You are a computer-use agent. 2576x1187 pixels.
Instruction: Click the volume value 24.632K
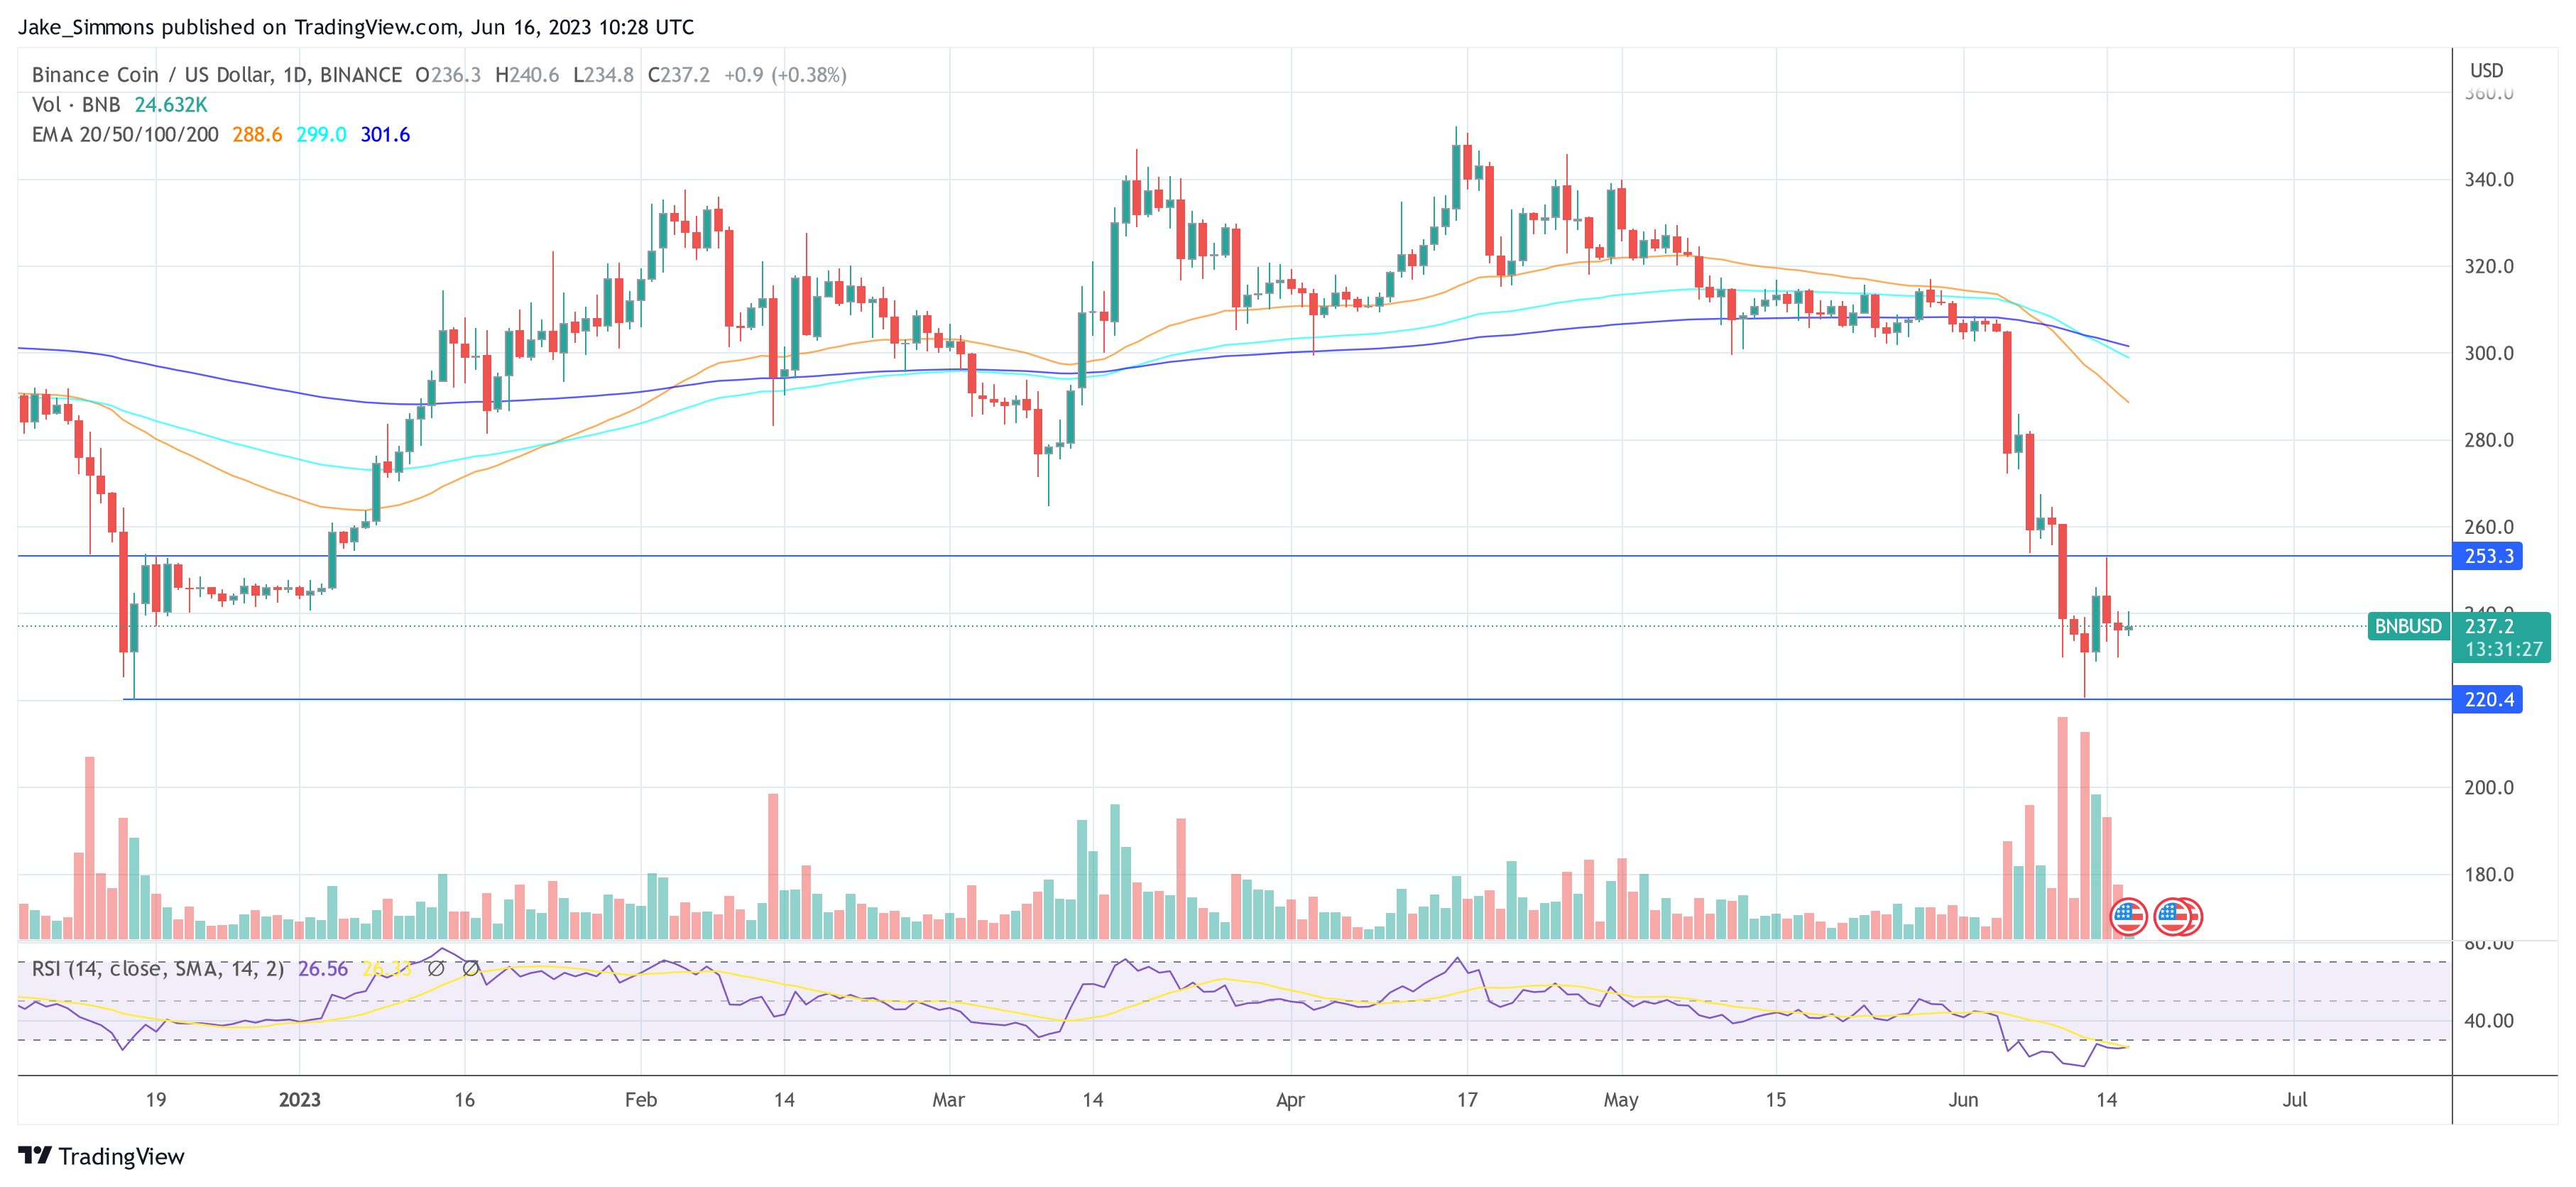click(171, 105)
